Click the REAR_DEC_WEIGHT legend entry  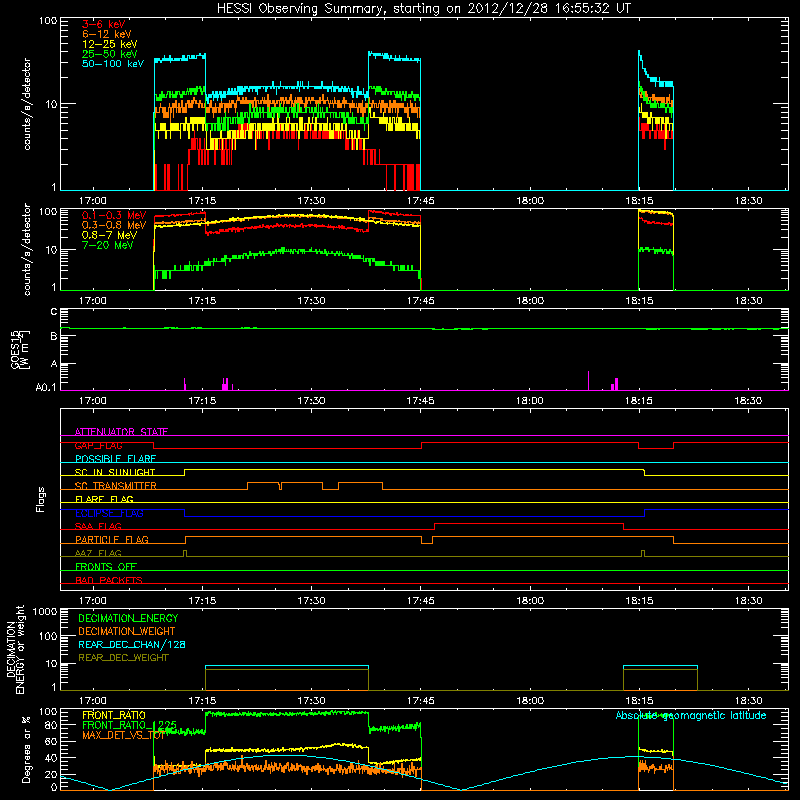[x=123, y=658]
